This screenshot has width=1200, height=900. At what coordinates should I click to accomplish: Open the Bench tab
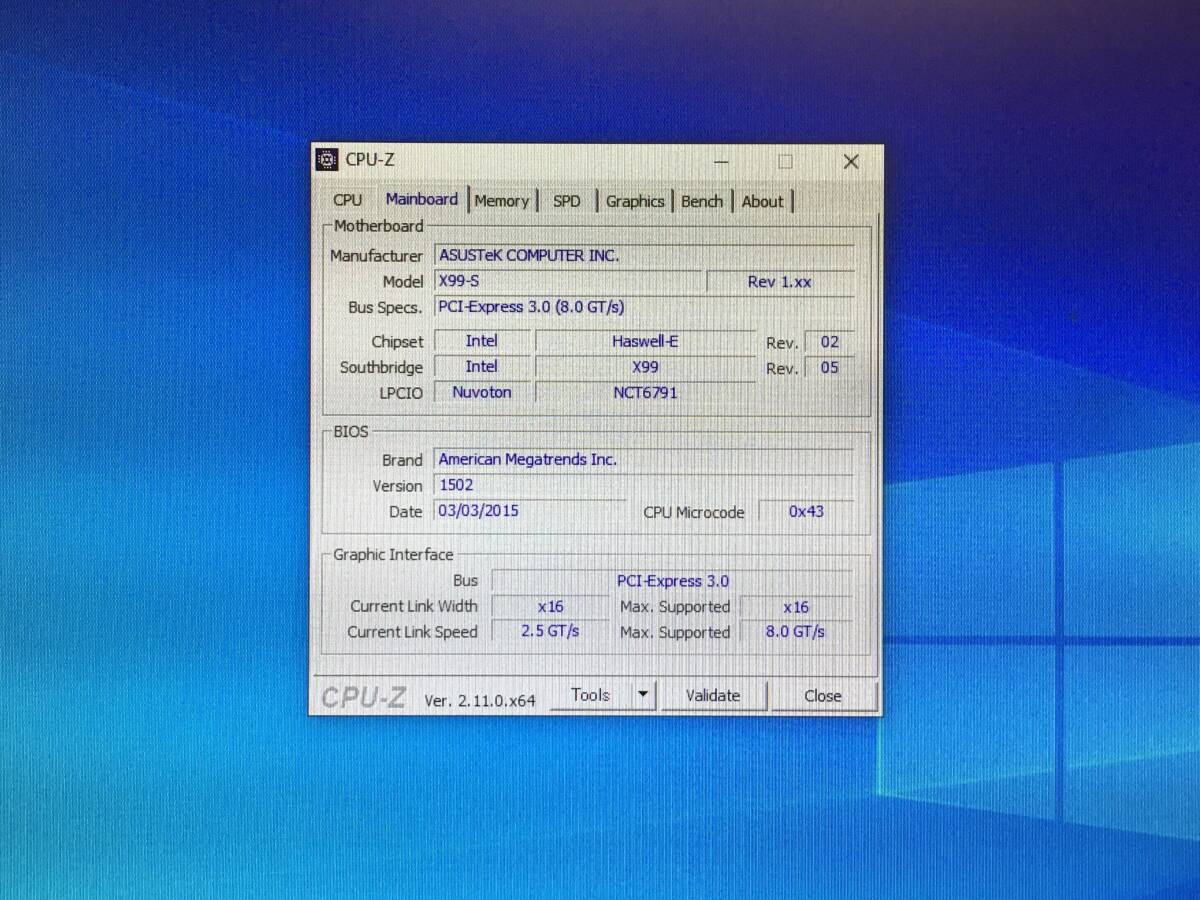(x=702, y=201)
